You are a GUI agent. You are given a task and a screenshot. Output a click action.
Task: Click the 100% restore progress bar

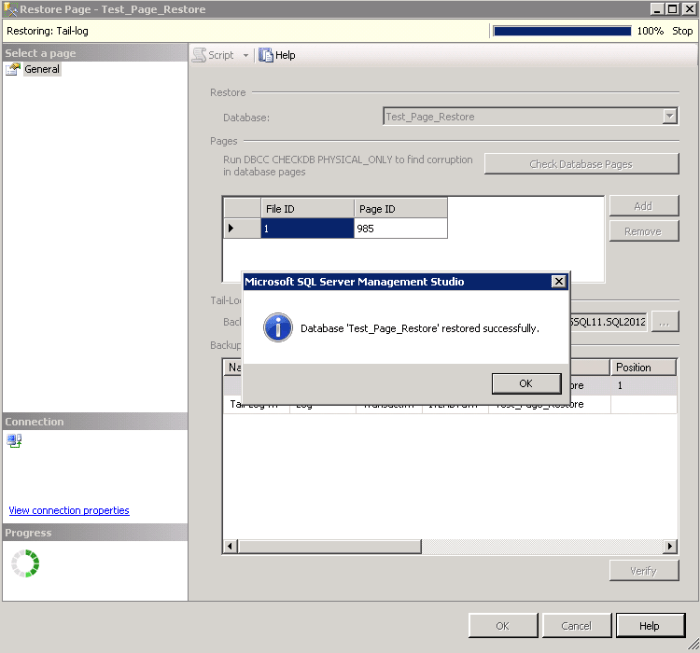pos(562,31)
